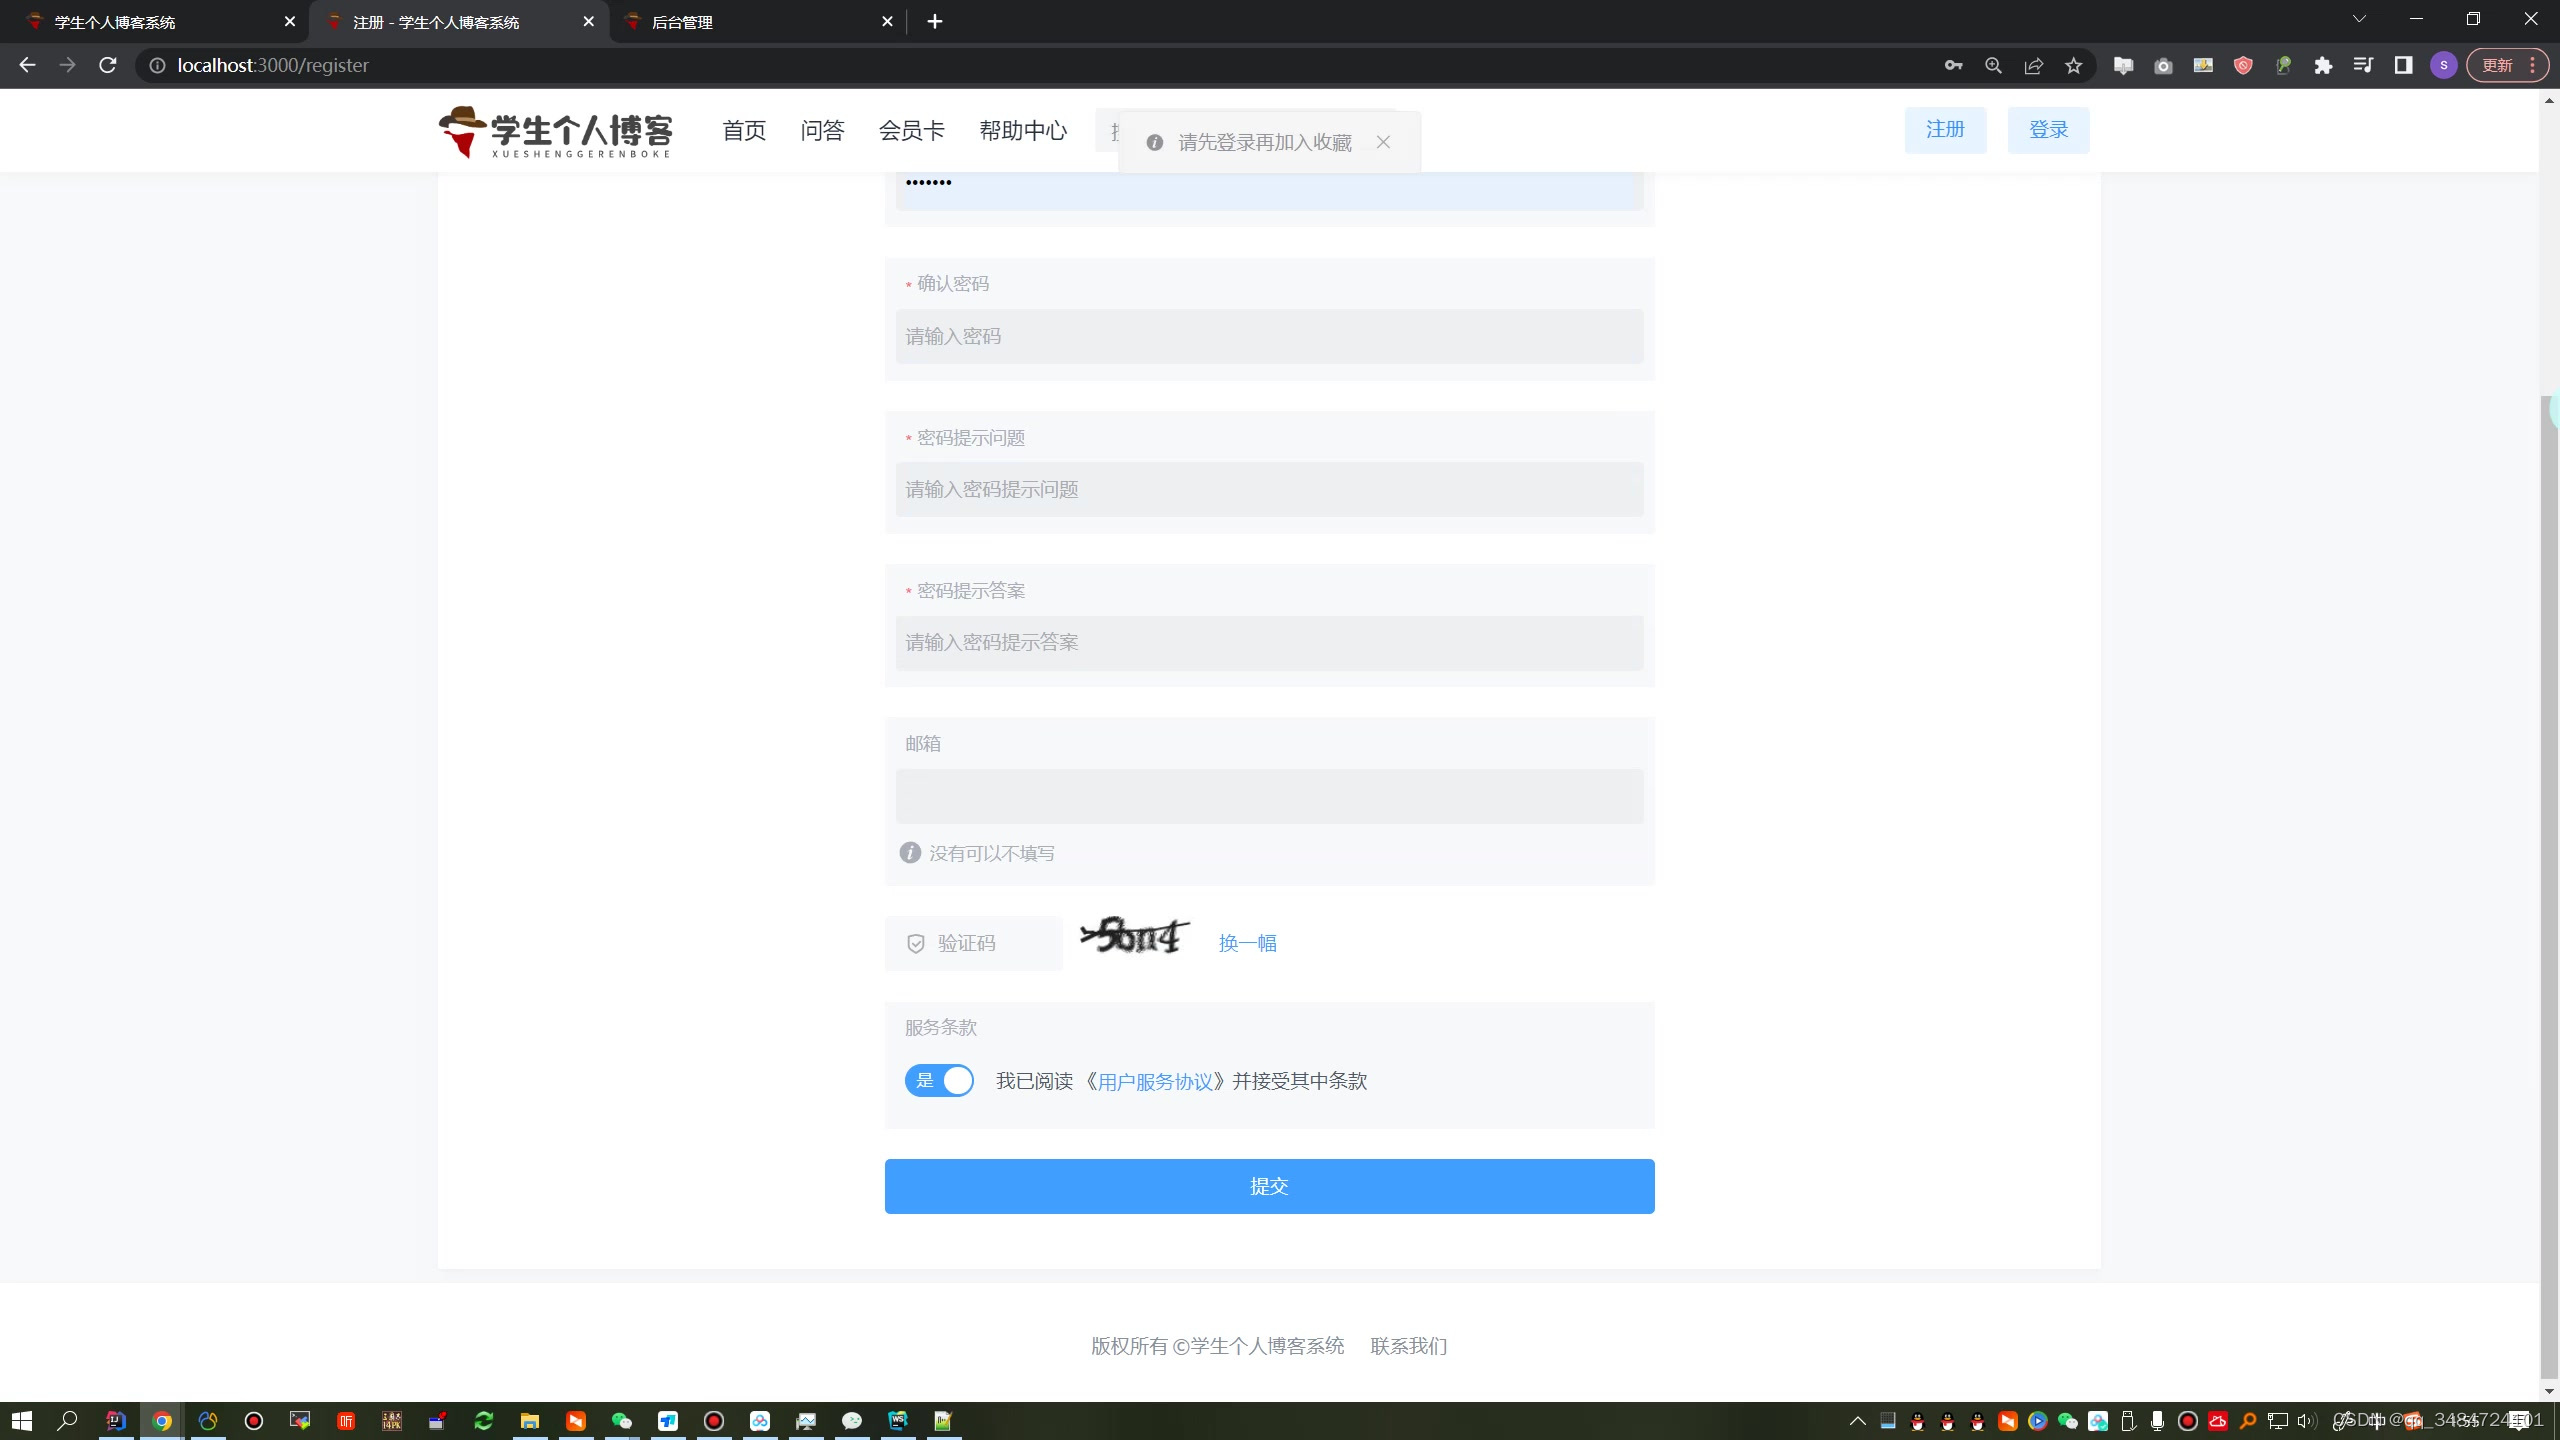
Task: Open the Chrome profile avatar
Action: click(x=2443, y=66)
